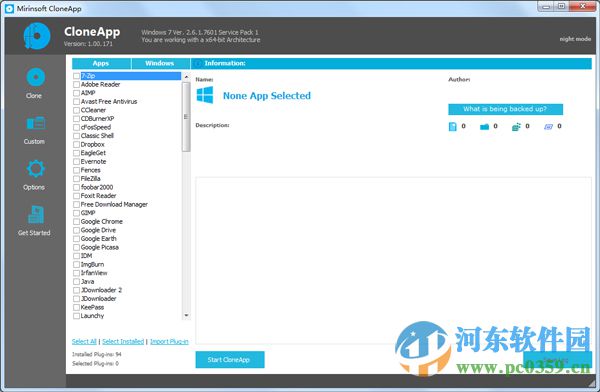Select the GIMP list entry
Screen dimensions: 600x392
[x=88, y=213]
